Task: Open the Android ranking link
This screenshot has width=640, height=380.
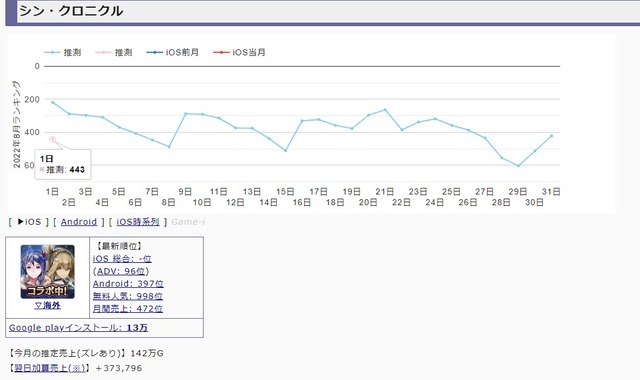Action: [79, 222]
